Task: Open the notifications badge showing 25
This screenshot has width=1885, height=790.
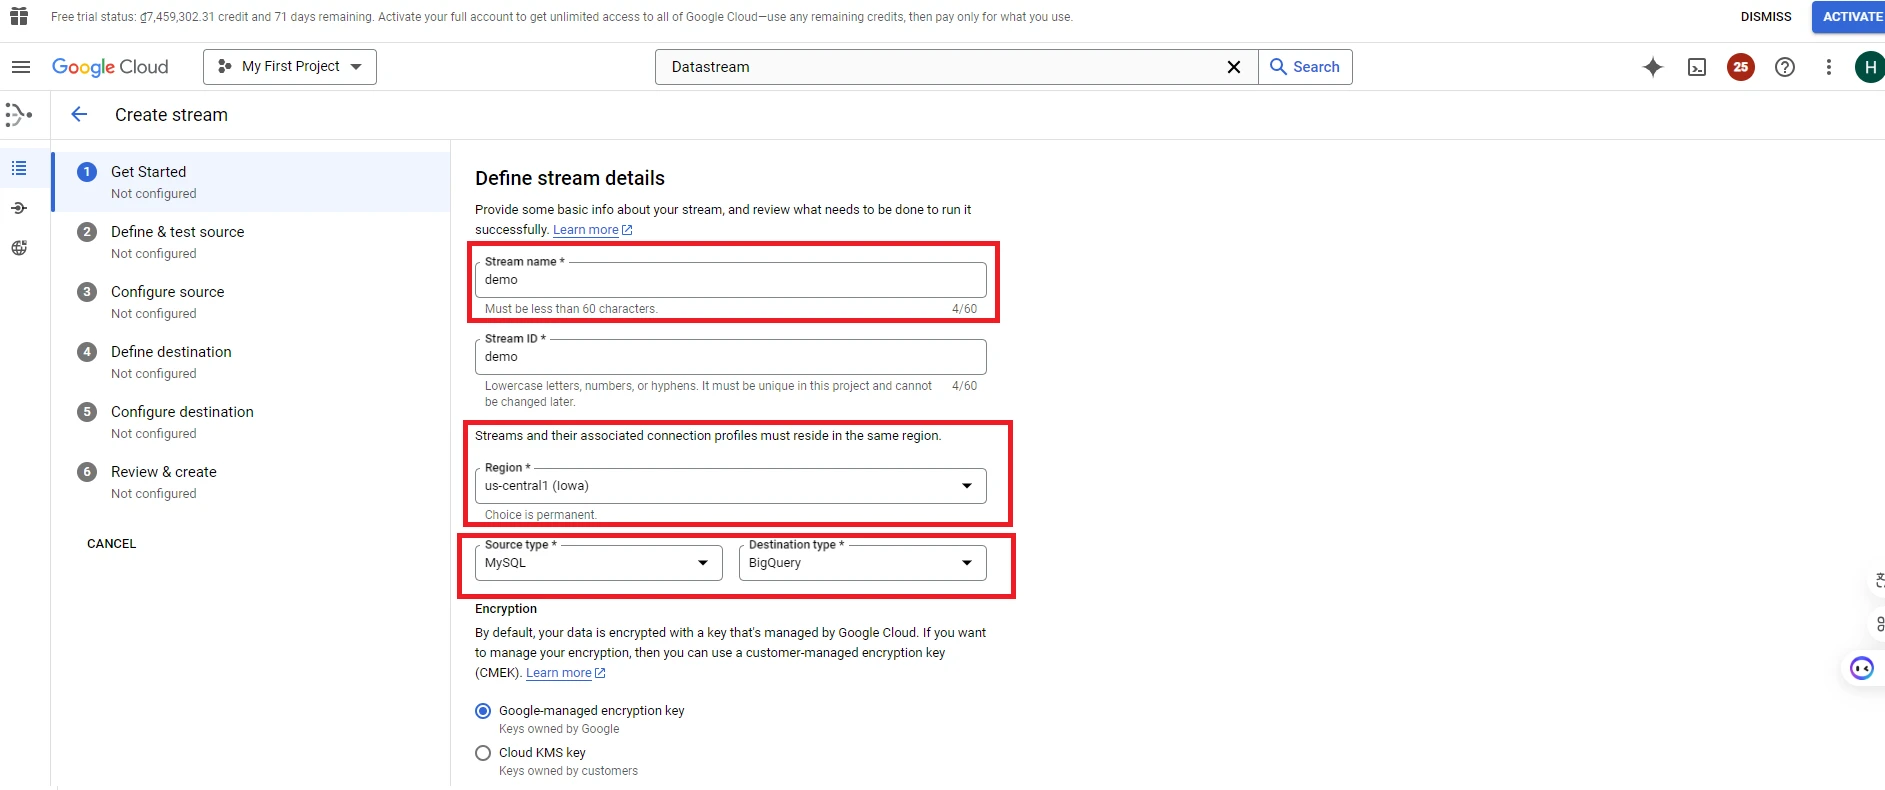Action: [x=1741, y=67]
